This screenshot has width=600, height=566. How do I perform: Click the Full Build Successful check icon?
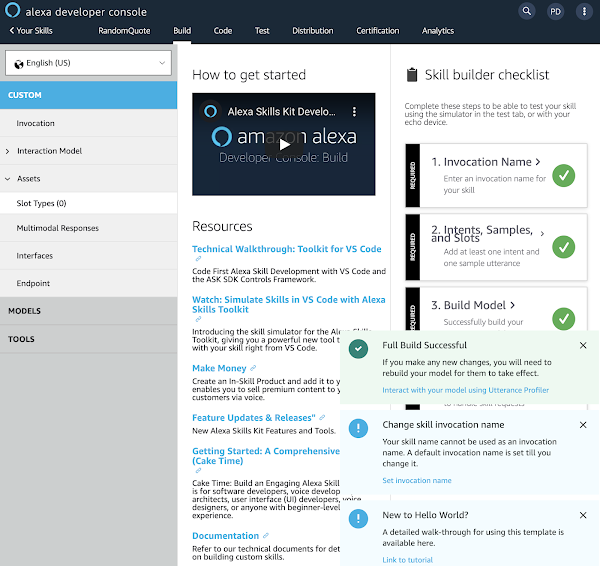[358, 349]
